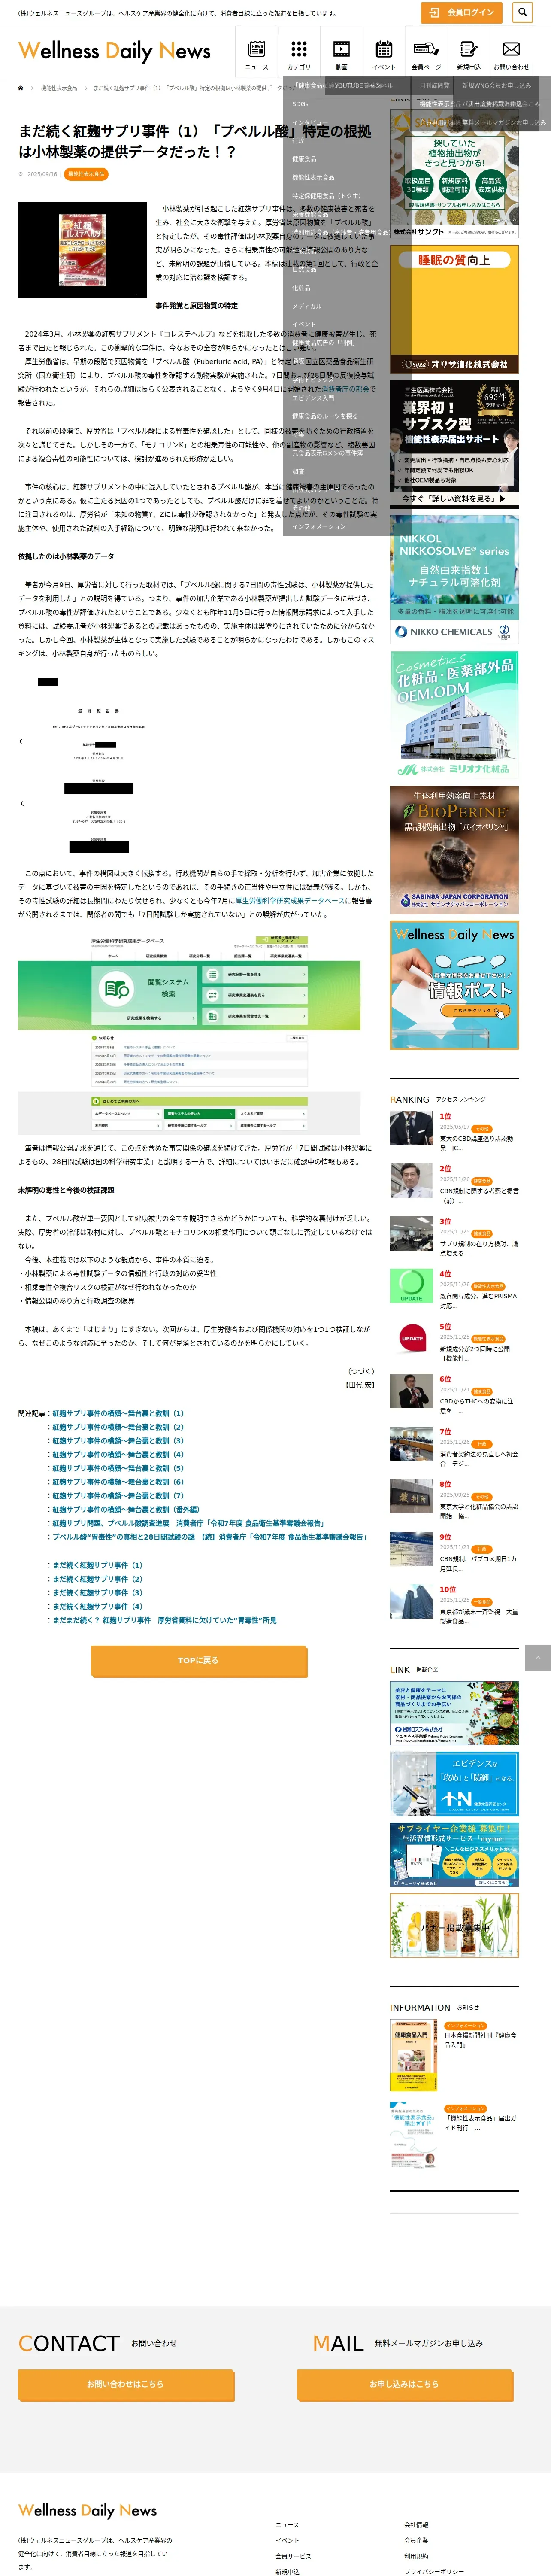Open the 新規申込 registration icon

(468, 54)
